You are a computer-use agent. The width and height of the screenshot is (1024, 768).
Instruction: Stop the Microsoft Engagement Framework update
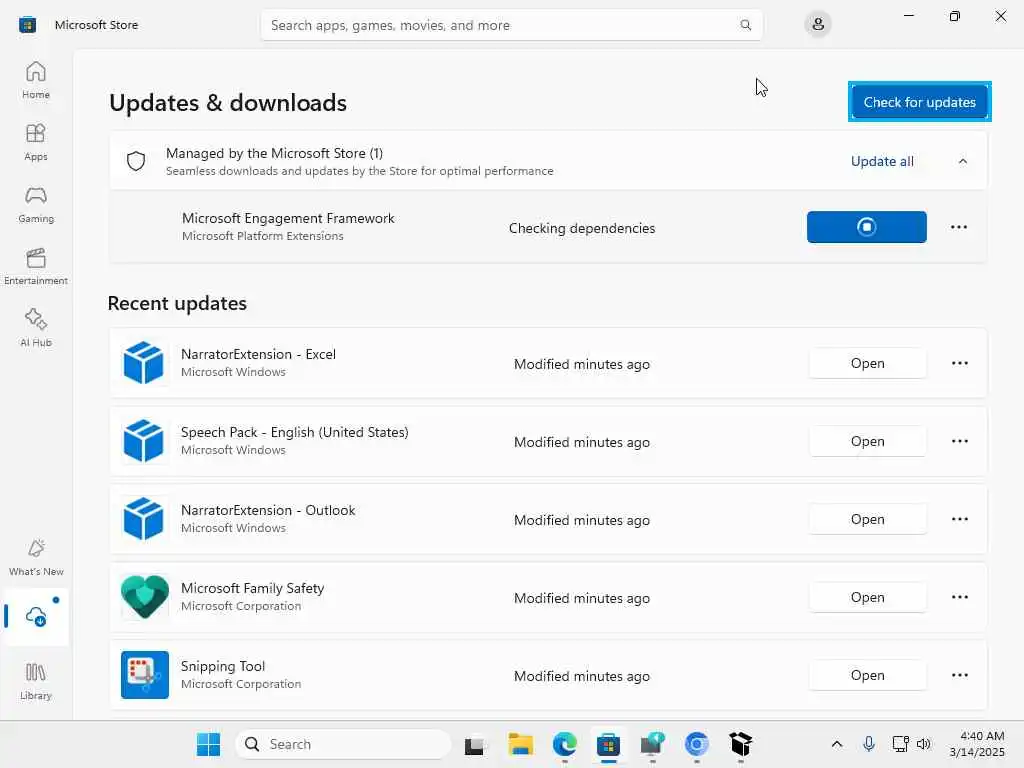click(867, 227)
